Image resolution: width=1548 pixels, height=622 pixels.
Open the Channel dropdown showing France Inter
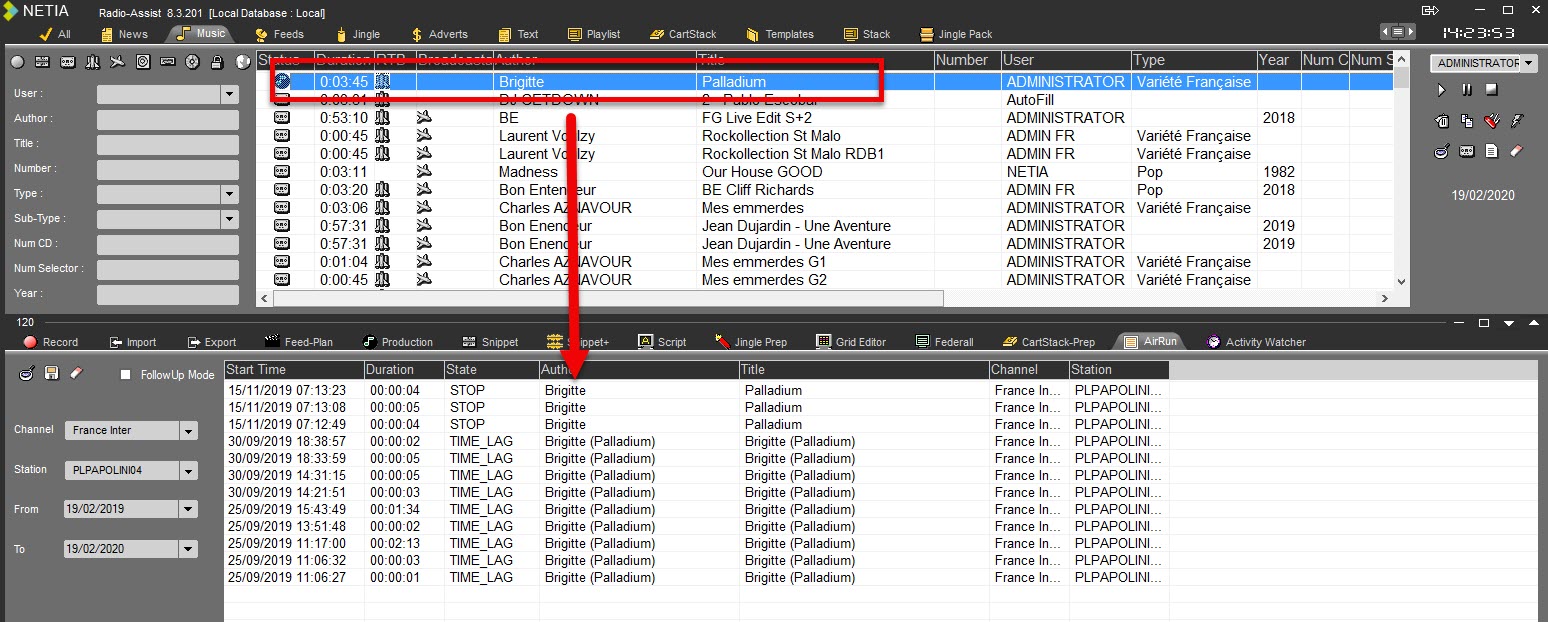click(x=189, y=431)
